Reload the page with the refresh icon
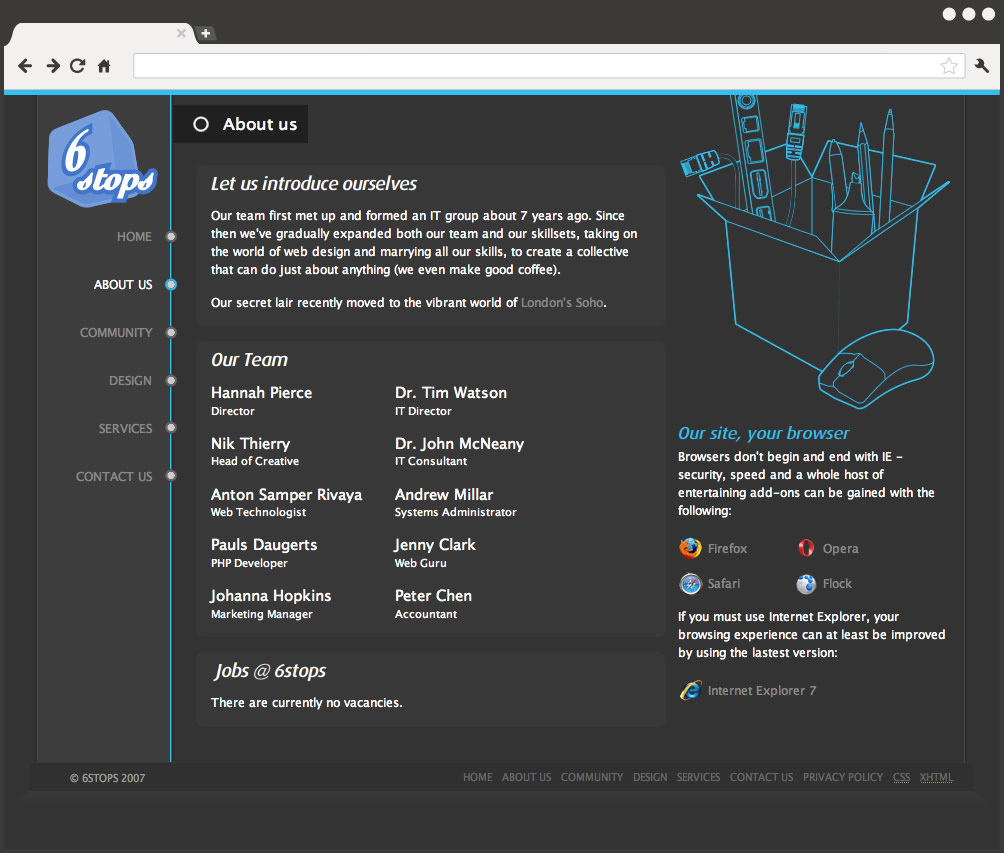1004x853 pixels. (x=78, y=66)
